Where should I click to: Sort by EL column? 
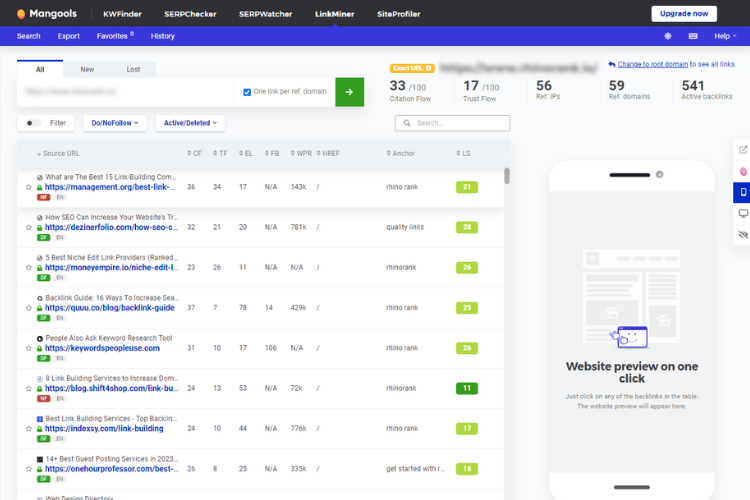point(246,154)
